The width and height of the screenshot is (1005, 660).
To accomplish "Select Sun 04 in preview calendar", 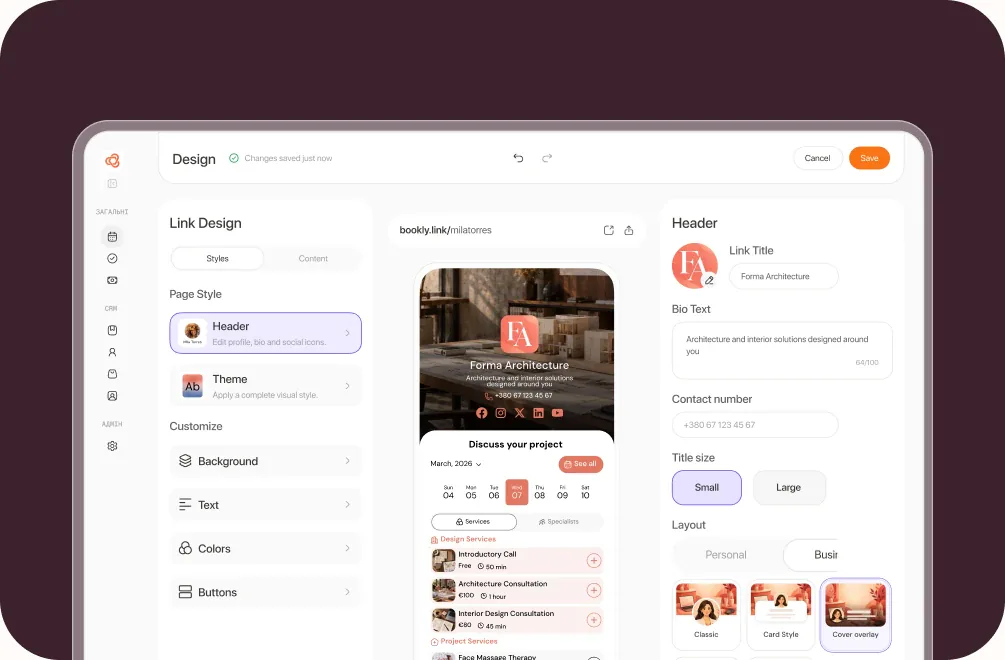I will (448, 492).
